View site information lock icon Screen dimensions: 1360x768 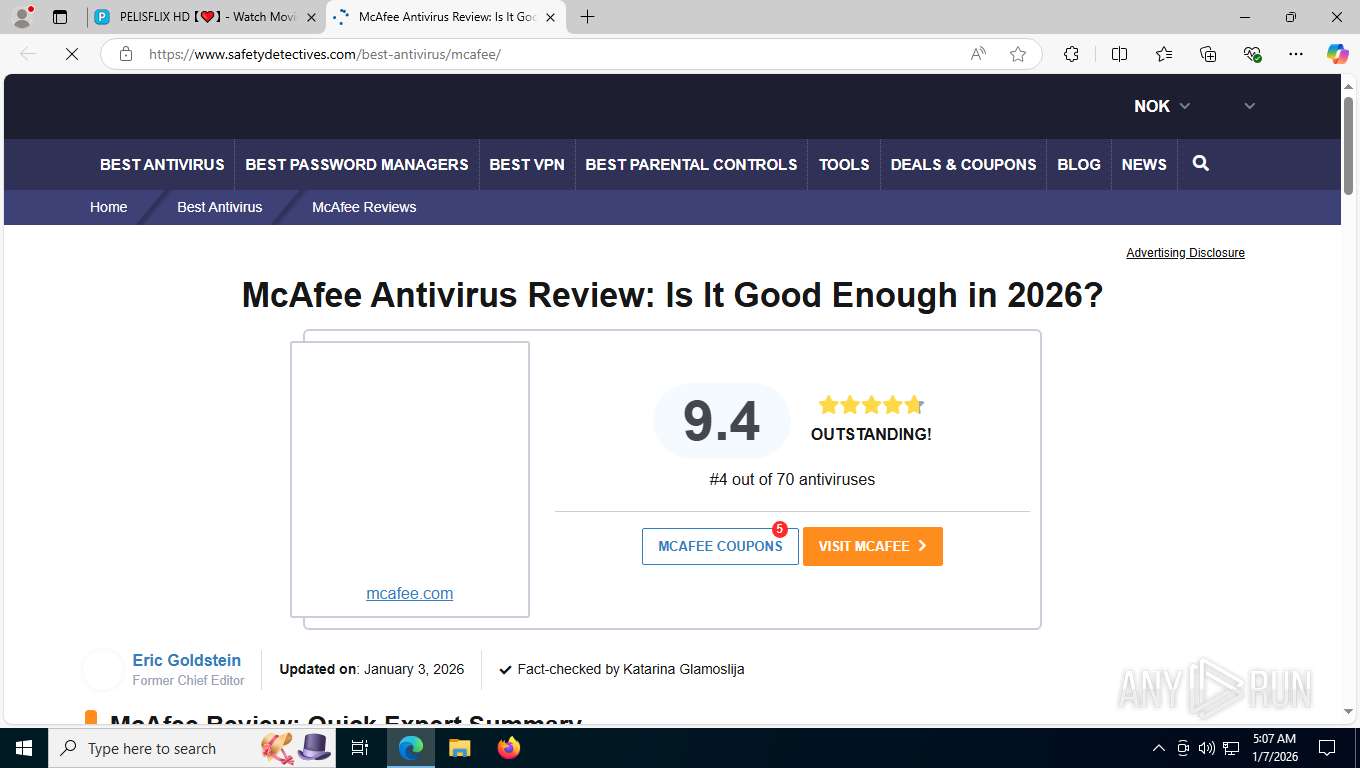point(126,54)
